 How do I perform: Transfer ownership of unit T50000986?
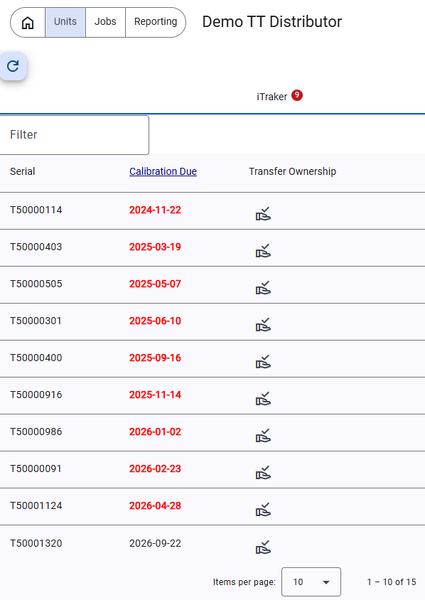[263, 435]
